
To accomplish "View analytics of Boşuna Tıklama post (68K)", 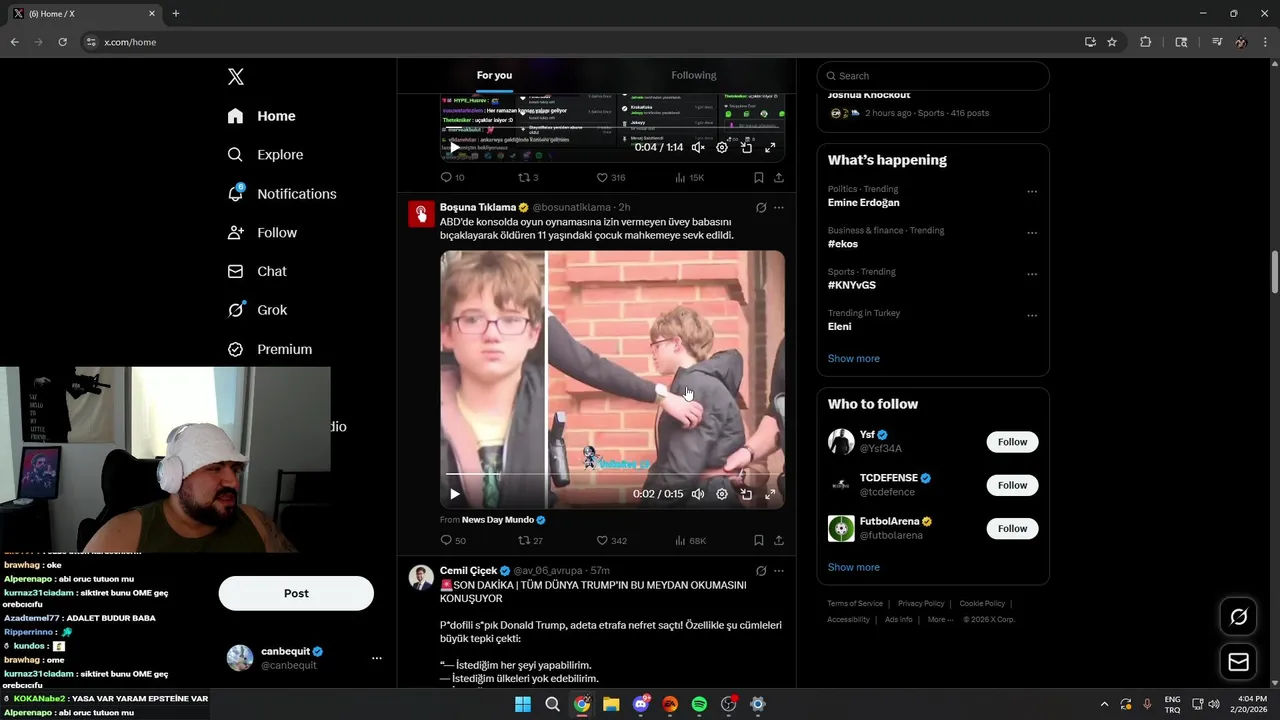I will (690, 541).
